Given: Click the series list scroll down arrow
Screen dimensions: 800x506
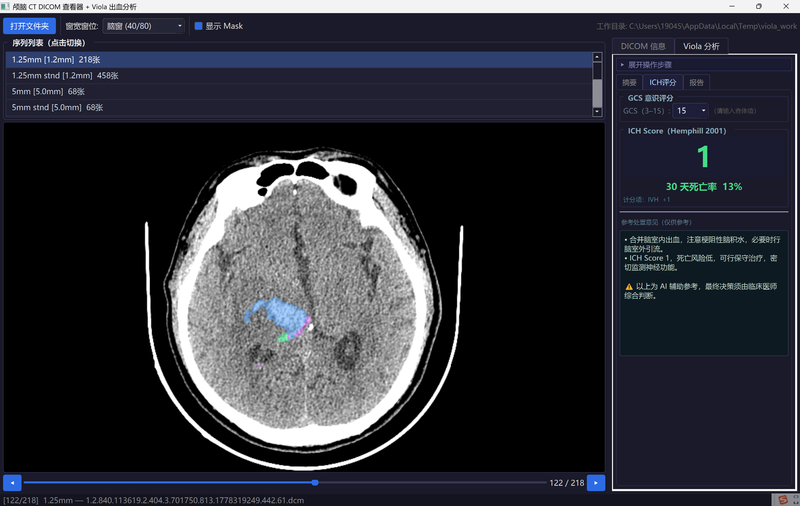Looking at the screenshot, I should pyautogui.click(x=597, y=112).
